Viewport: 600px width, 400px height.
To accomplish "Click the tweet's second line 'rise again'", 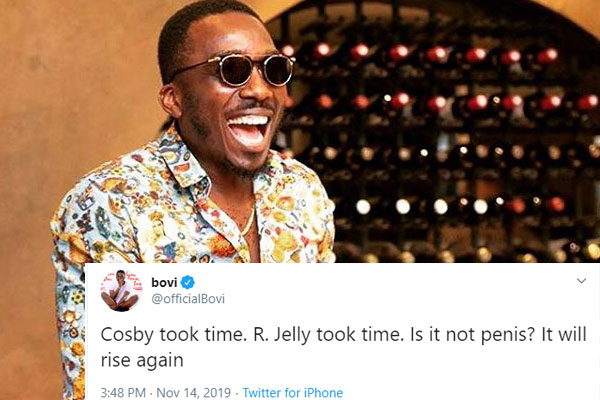I will (x=142, y=361).
